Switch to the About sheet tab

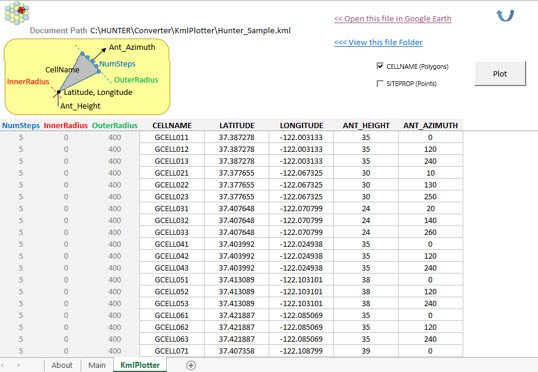(x=62, y=365)
